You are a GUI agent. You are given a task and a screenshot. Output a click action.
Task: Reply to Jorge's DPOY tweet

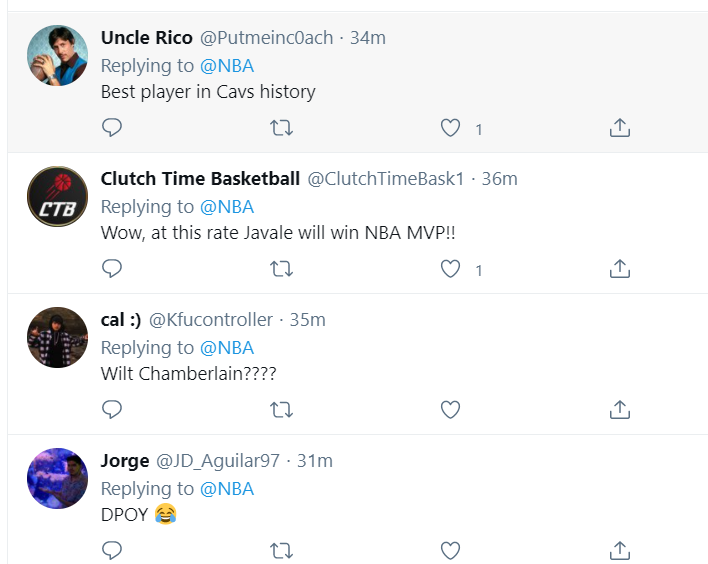[x=112, y=550]
